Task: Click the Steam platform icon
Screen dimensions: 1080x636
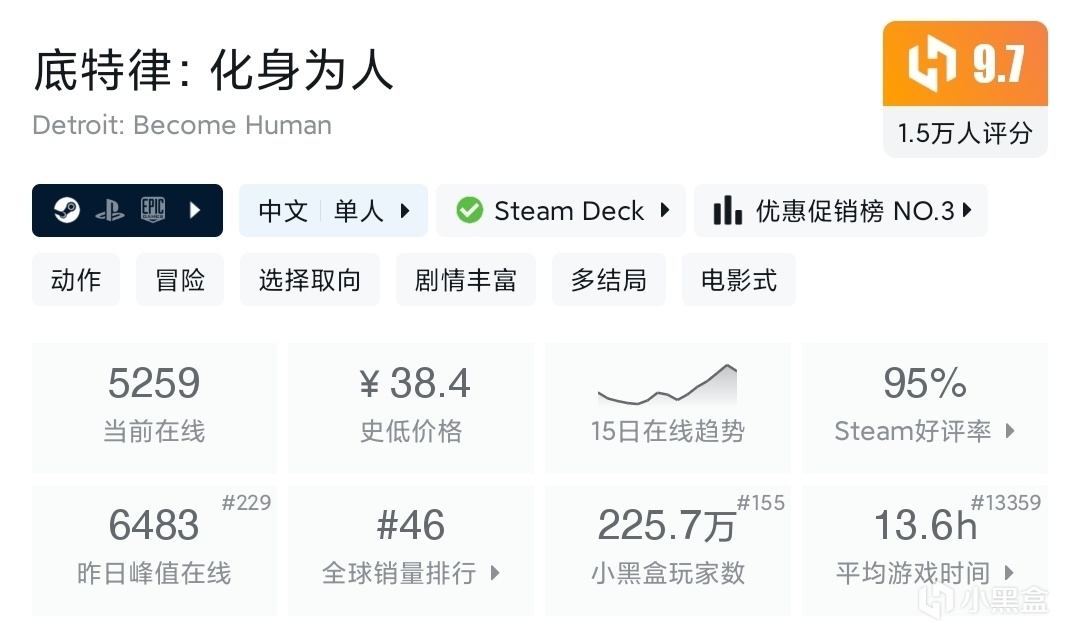Action: tap(67, 210)
